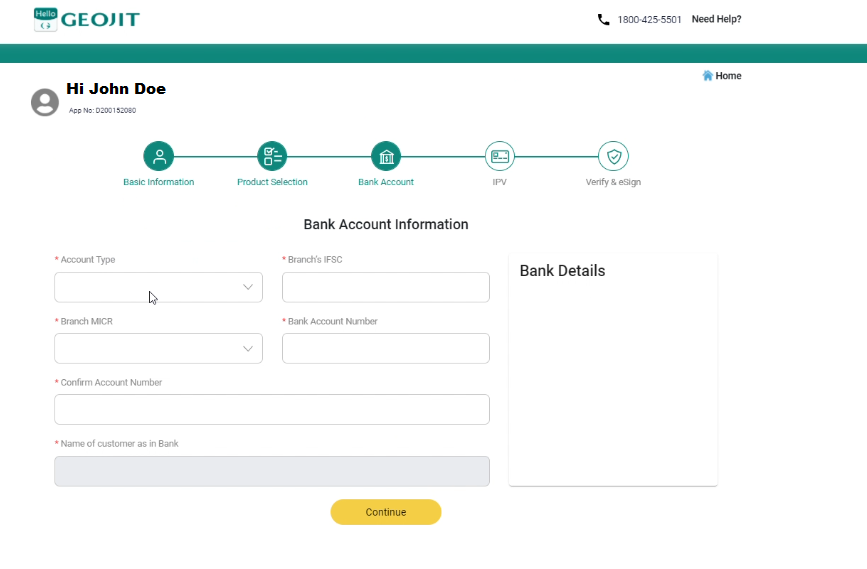This screenshot has height=569, width=867.
Task: Go to Home link text
Action: (728, 76)
